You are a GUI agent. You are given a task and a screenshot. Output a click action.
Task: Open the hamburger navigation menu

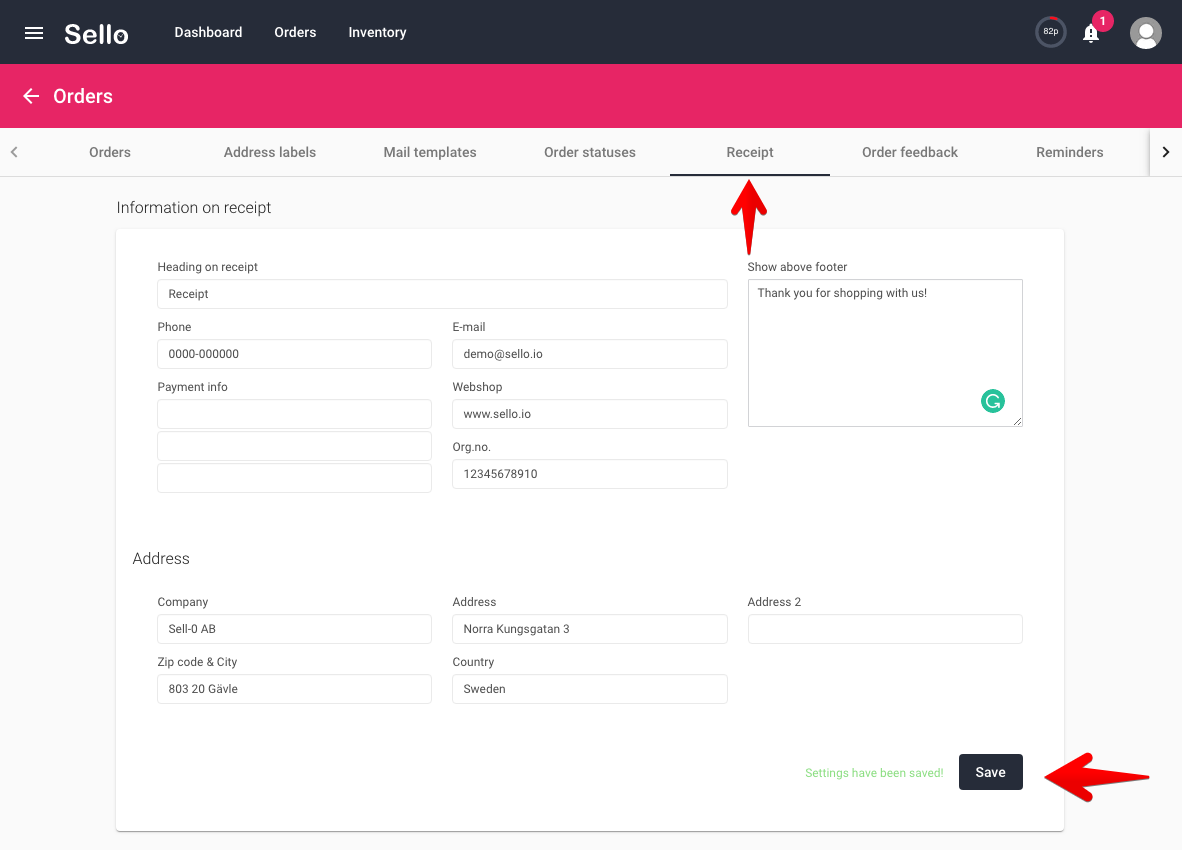coord(33,32)
